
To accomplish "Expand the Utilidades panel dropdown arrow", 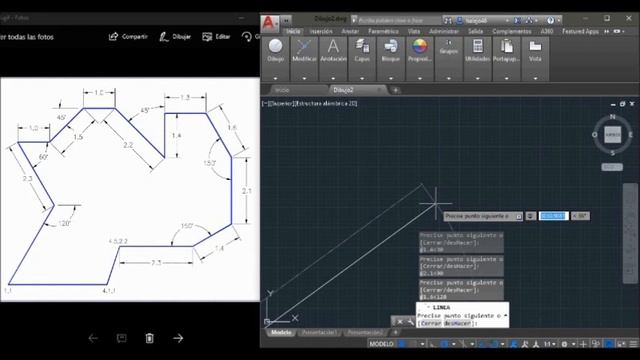I will coord(478,78).
